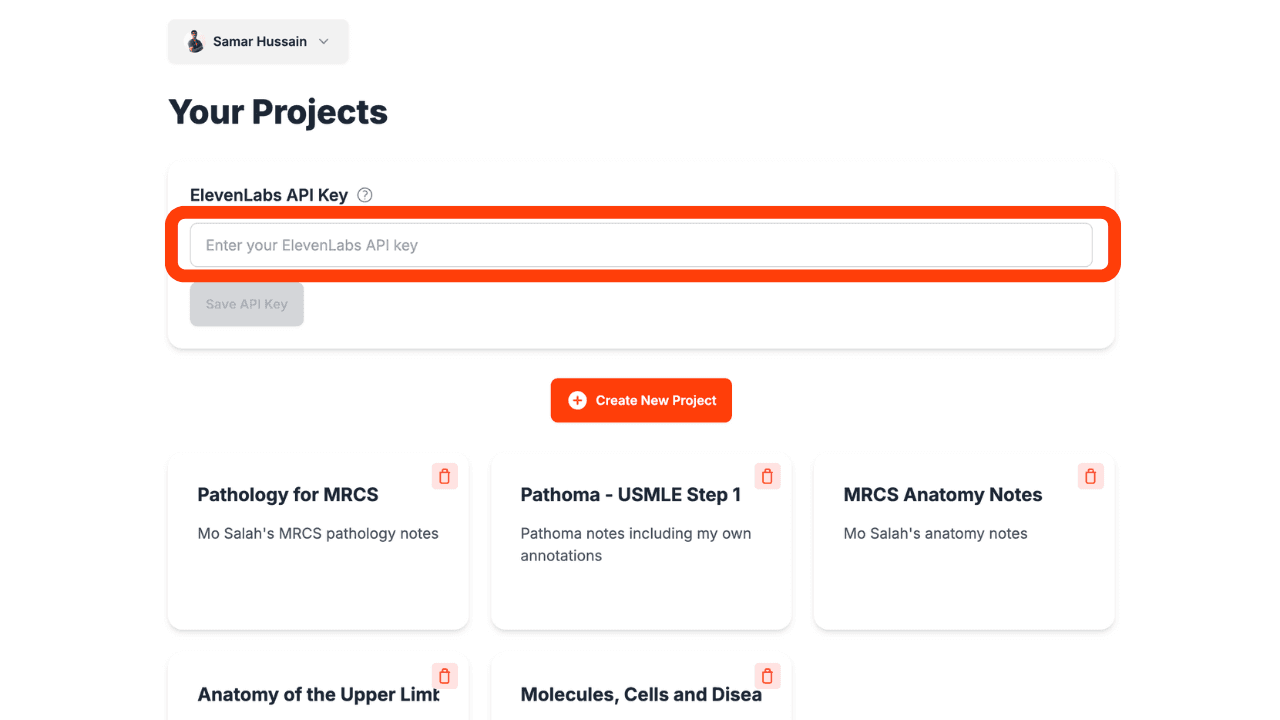Screen dimensions: 1280x720
Task: Delete the MRCS Anatomy Notes project
Action: pyautogui.click(x=1091, y=476)
